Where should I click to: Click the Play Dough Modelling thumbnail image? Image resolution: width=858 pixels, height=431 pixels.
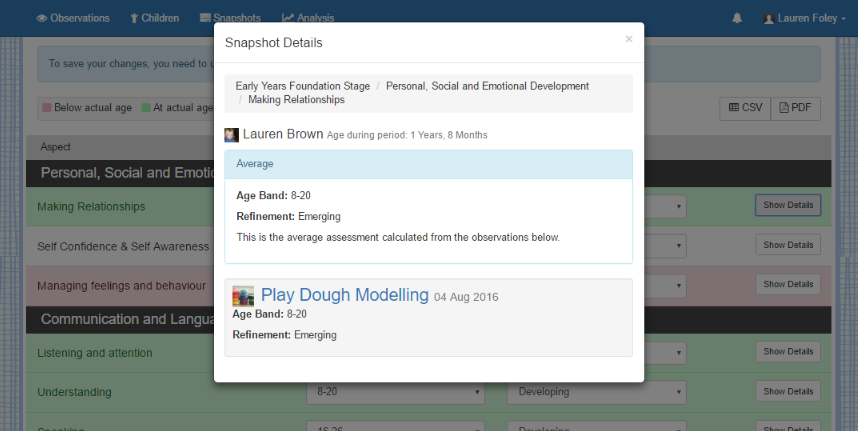click(x=243, y=296)
